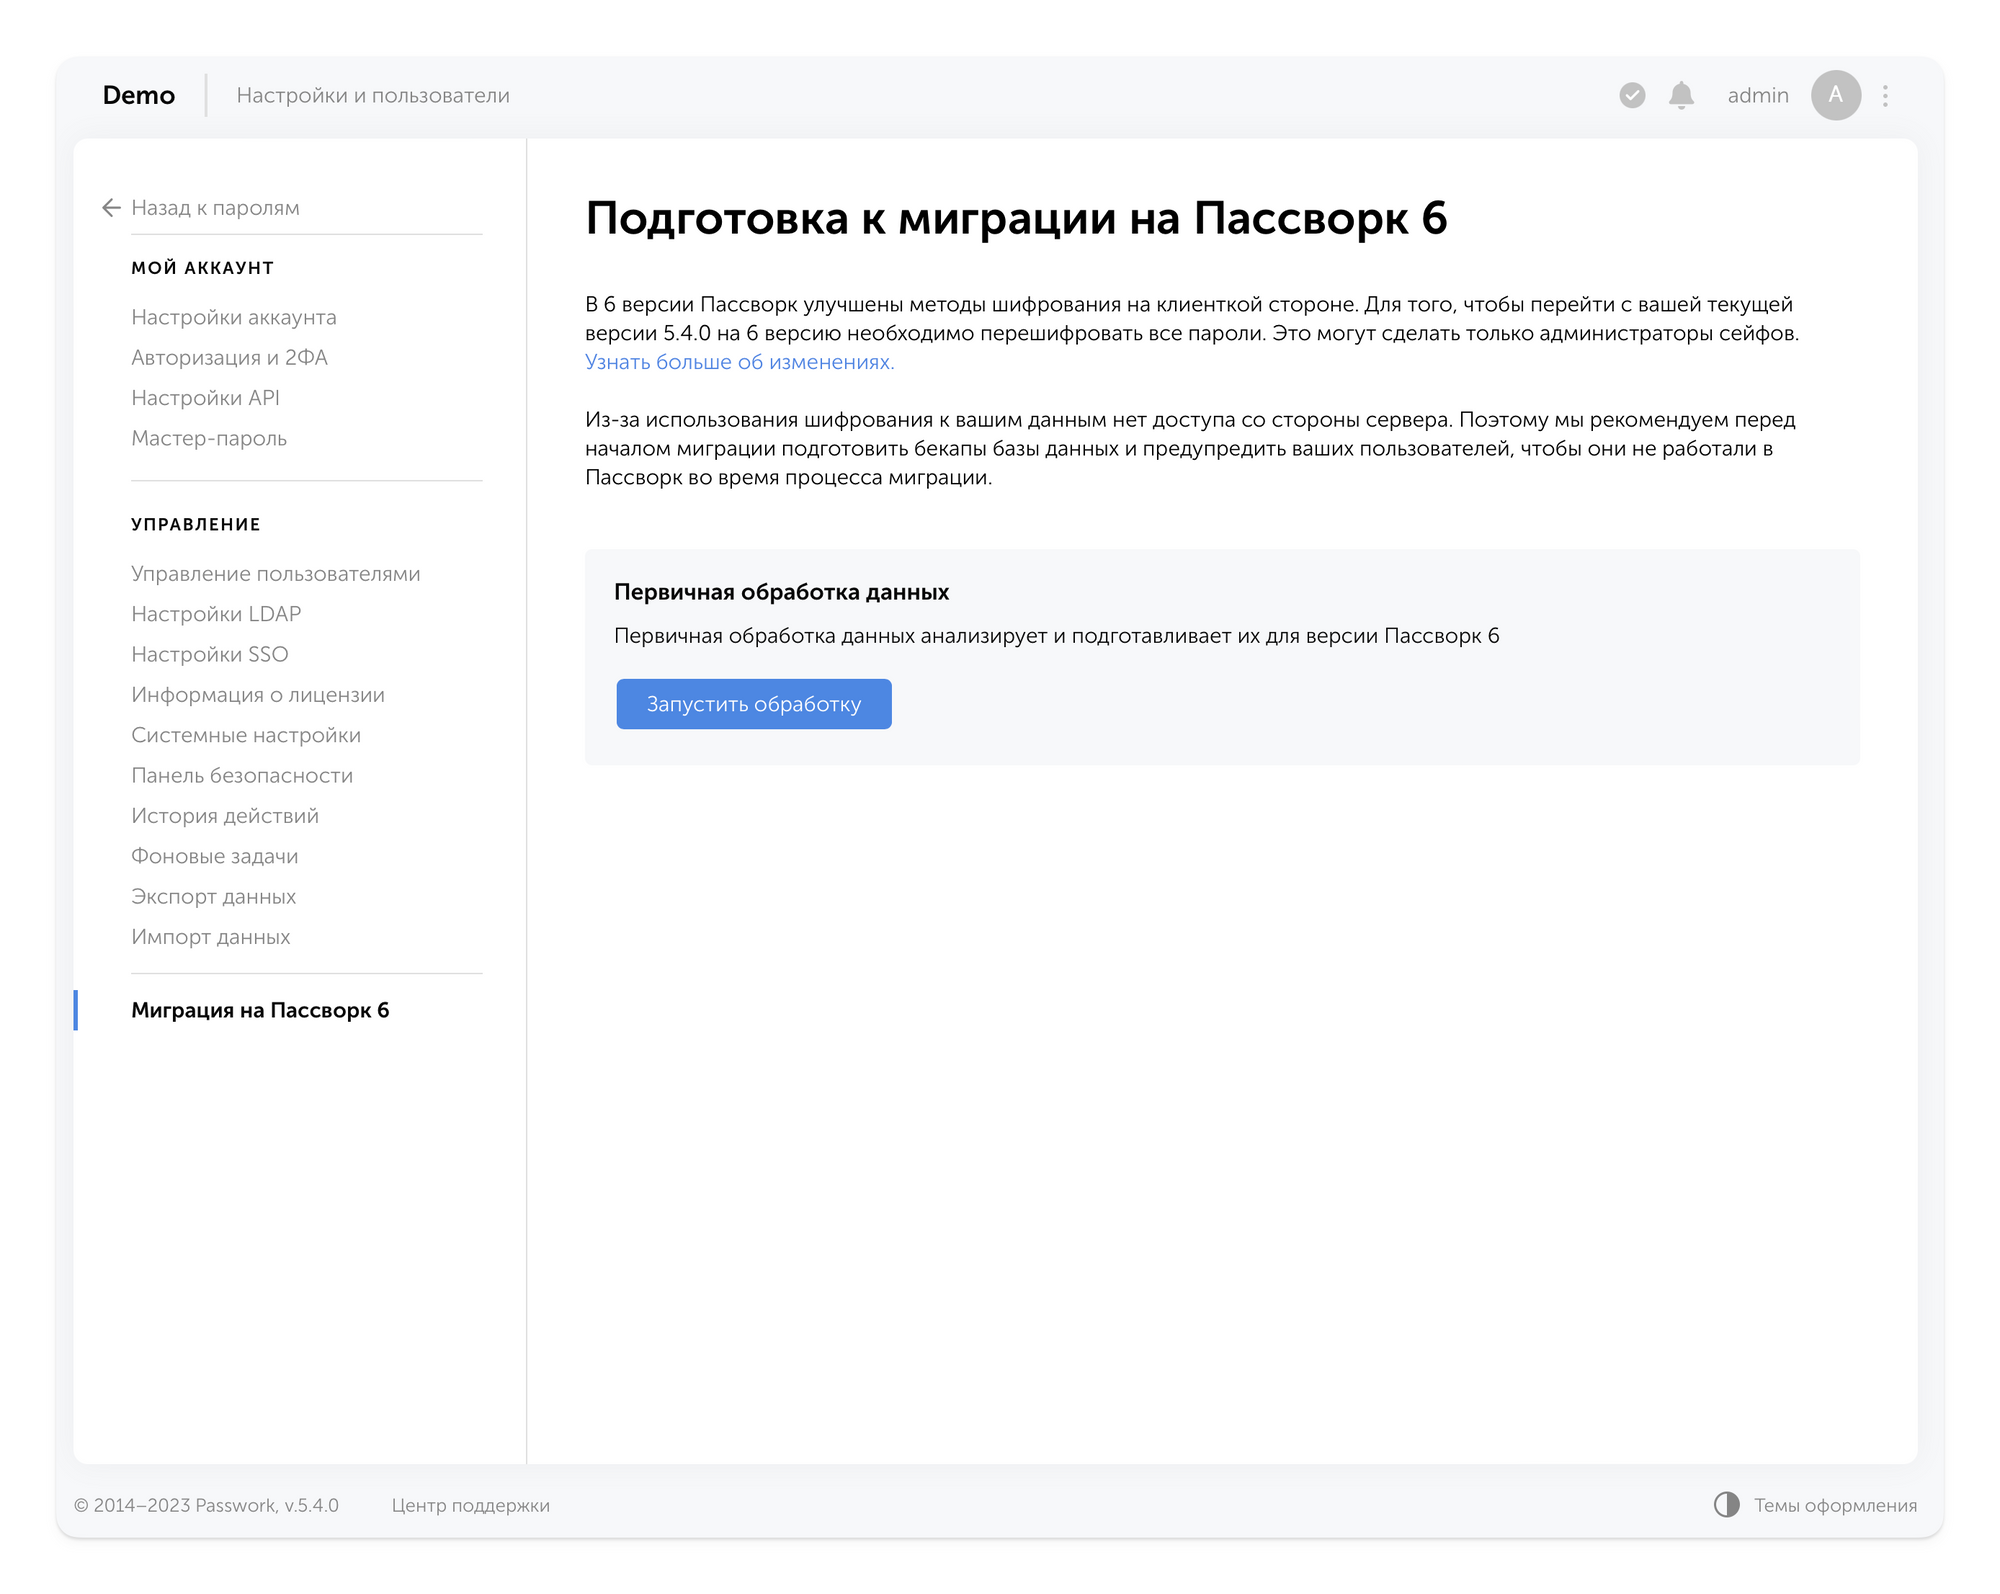Screen dimensions: 2000x1594
Task: Click the notifications bell icon
Action: 1680,95
